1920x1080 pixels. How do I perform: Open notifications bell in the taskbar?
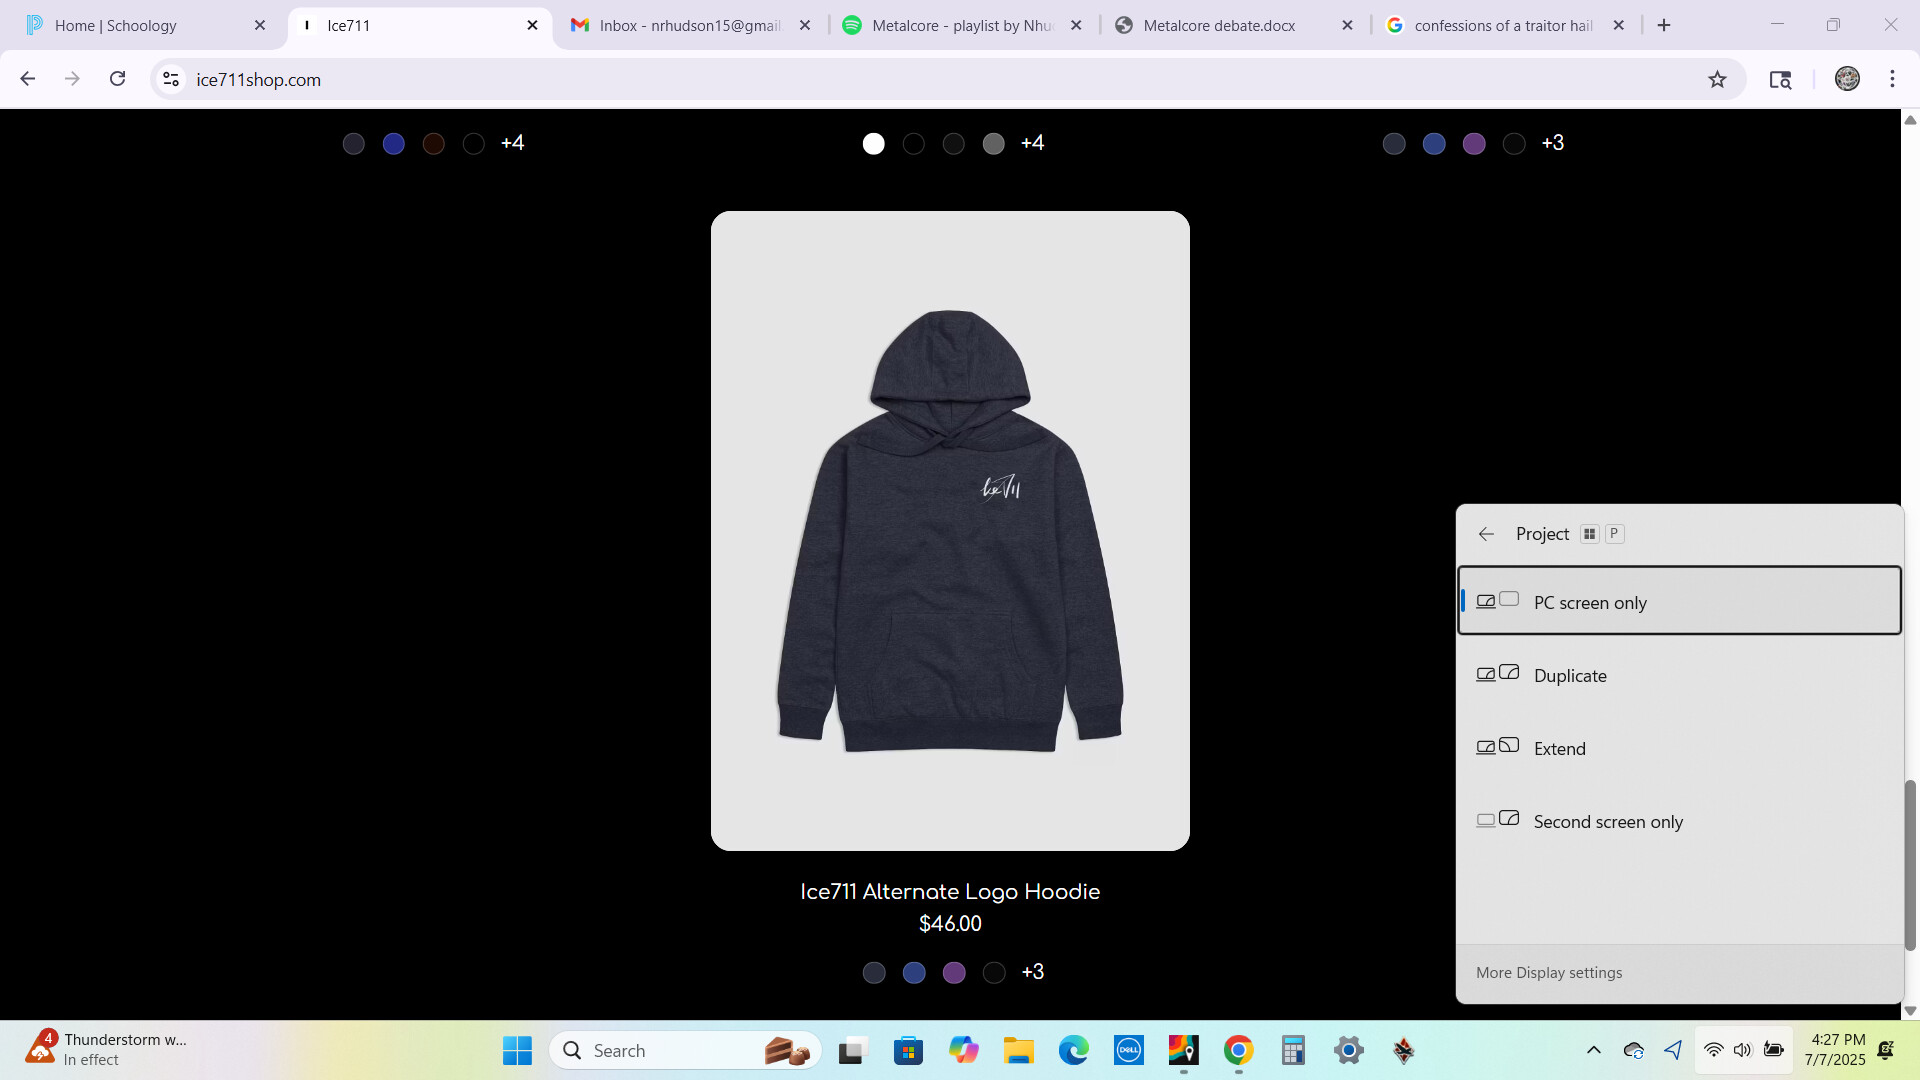[1885, 1050]
